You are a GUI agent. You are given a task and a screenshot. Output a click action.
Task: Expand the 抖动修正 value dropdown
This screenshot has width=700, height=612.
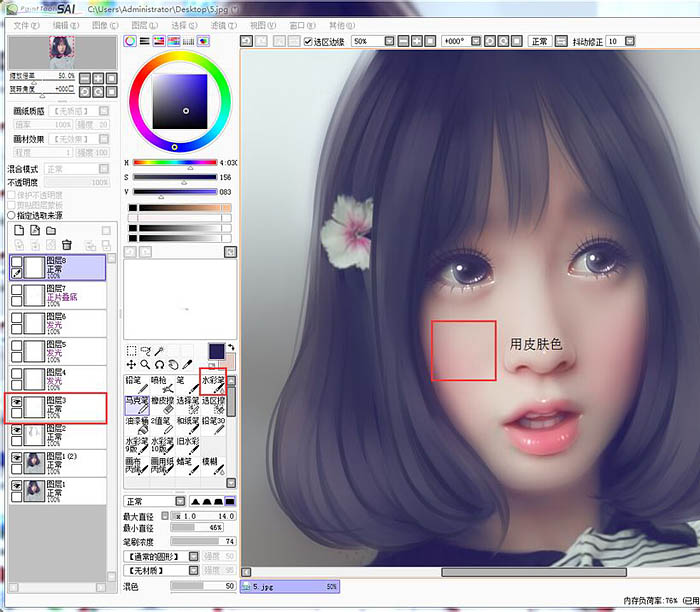click(x=627, y=42)
